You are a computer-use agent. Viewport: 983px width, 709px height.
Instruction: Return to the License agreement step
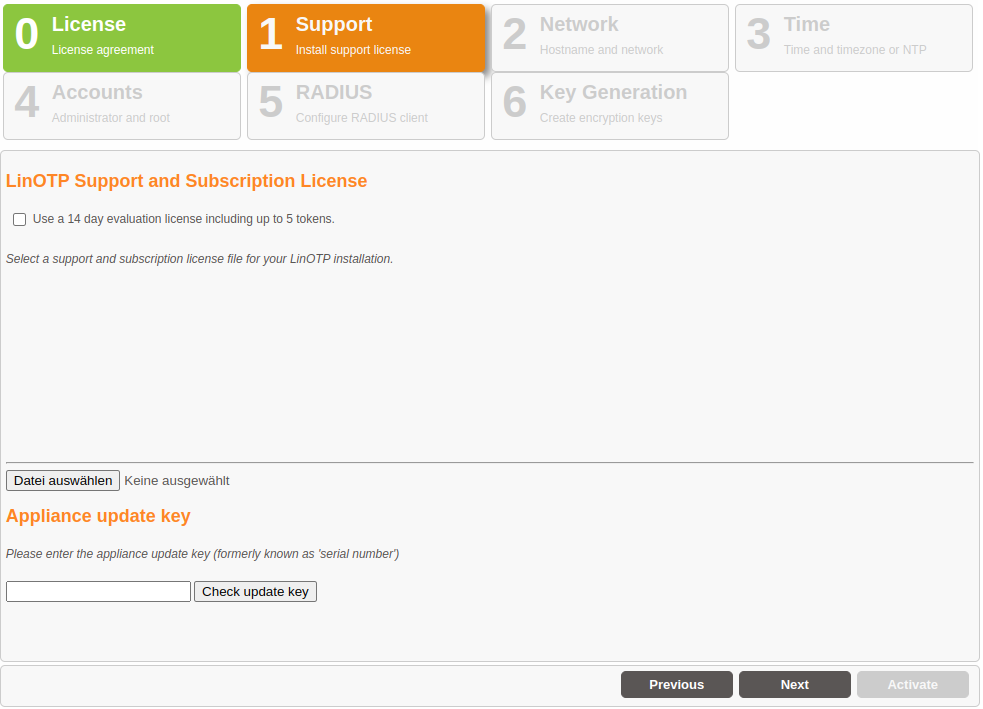point(122,38)
